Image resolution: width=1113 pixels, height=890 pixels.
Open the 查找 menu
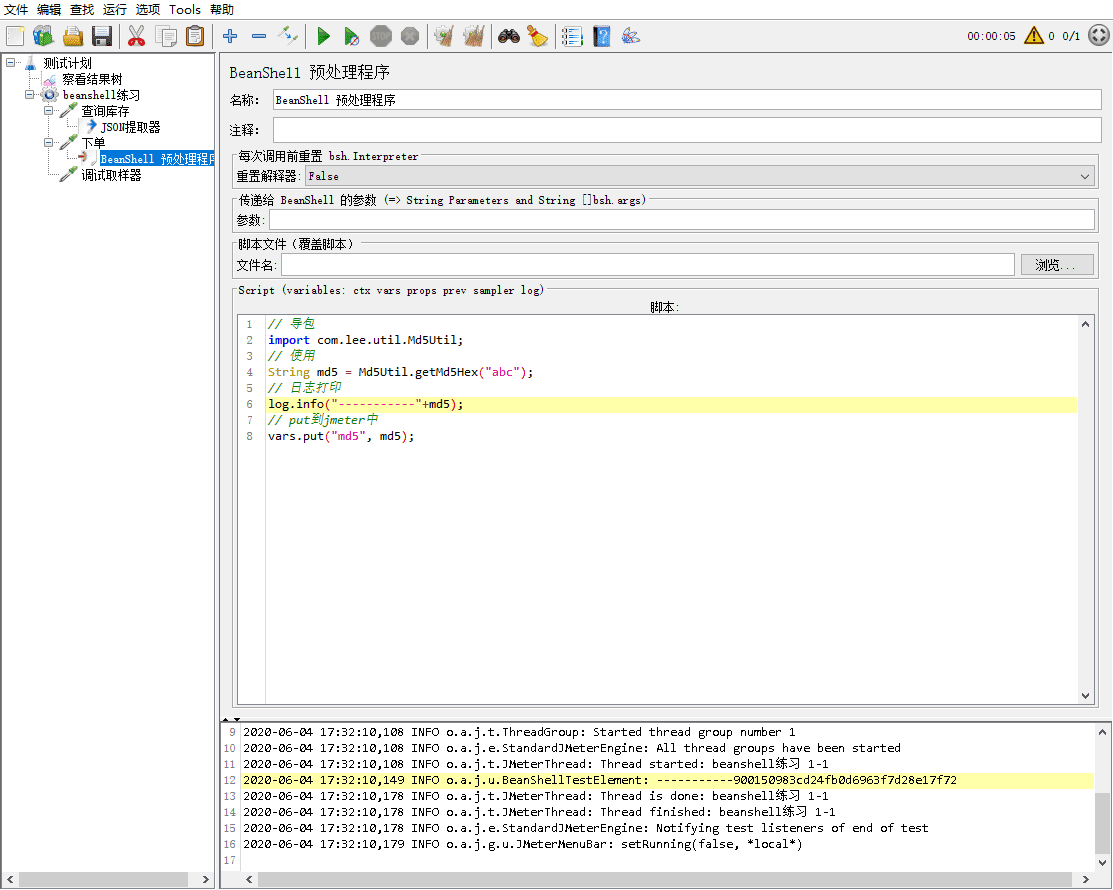point(82,9)
